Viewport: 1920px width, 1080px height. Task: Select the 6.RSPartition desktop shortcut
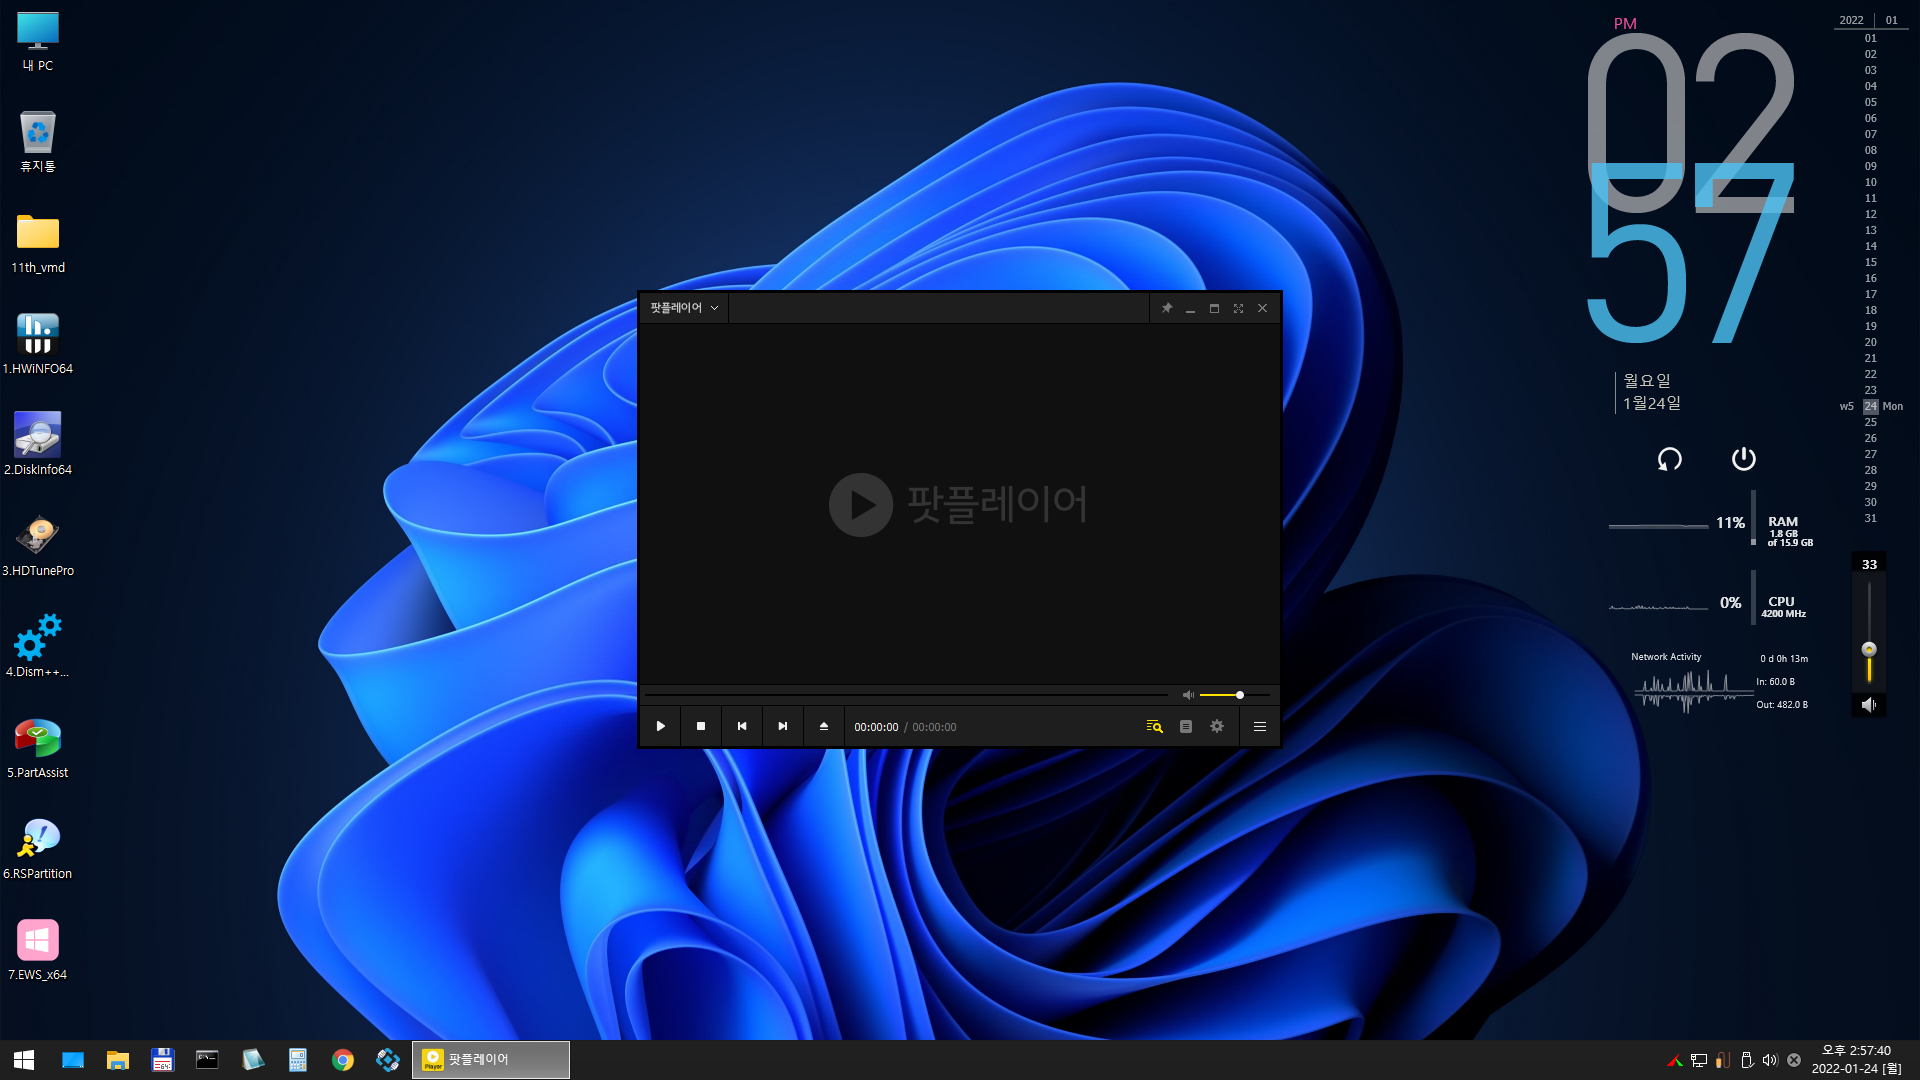click(x=38, y=849)
